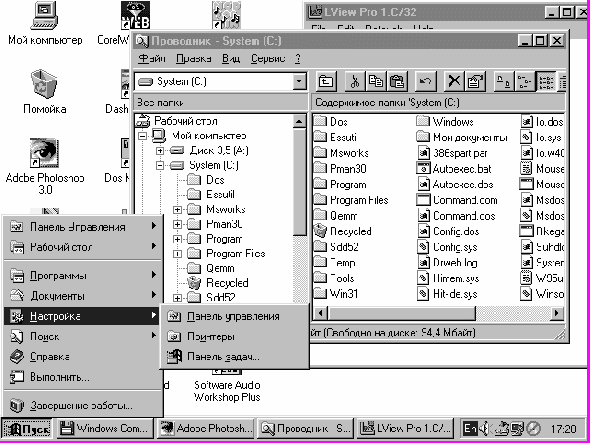590x443 pixels.
Task: Click the Copy toolbar icon in Explorer
Action: click(376, 81)
